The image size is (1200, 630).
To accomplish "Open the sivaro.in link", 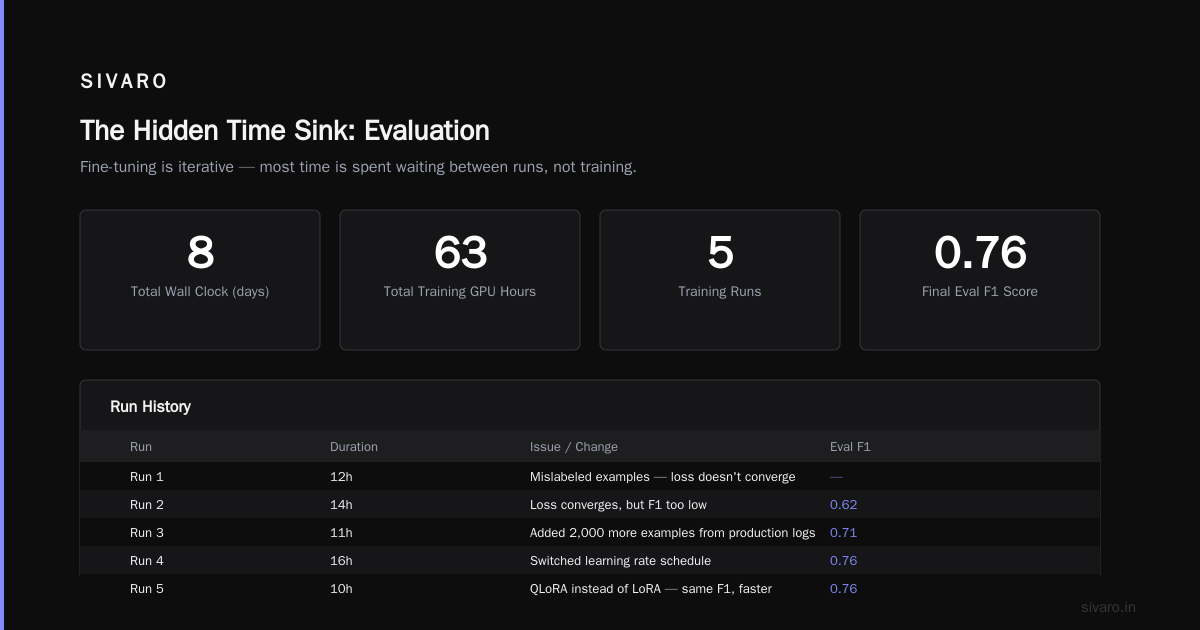I will 1109,607.
